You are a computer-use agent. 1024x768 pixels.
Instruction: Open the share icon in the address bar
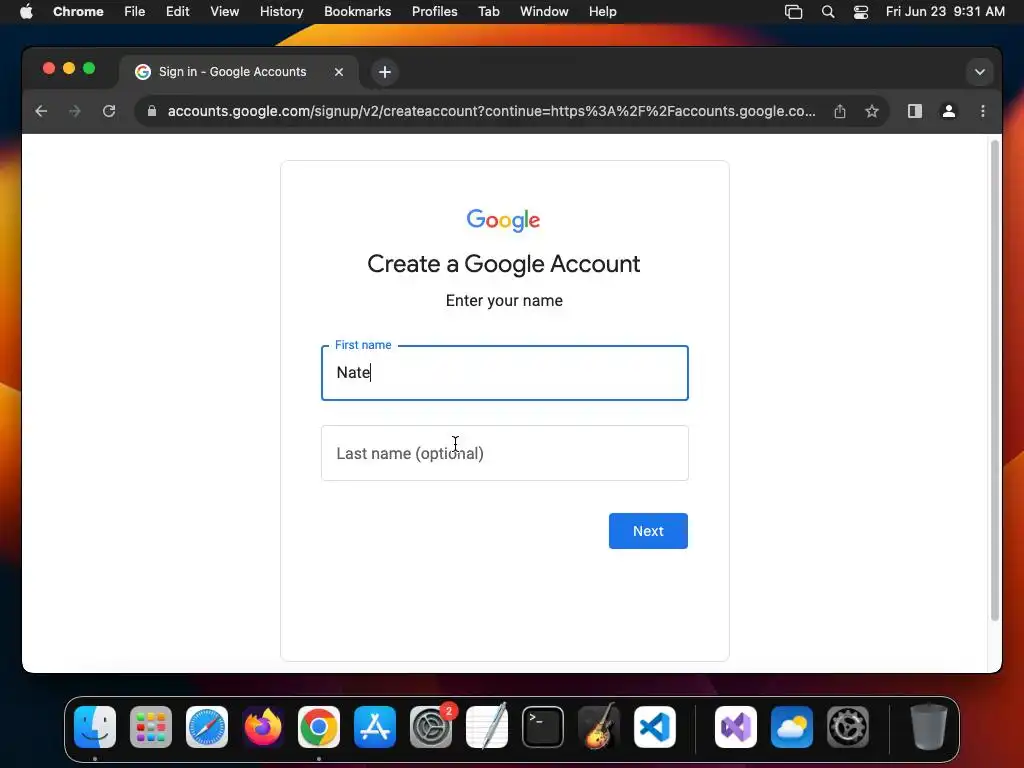coord(840,111)
